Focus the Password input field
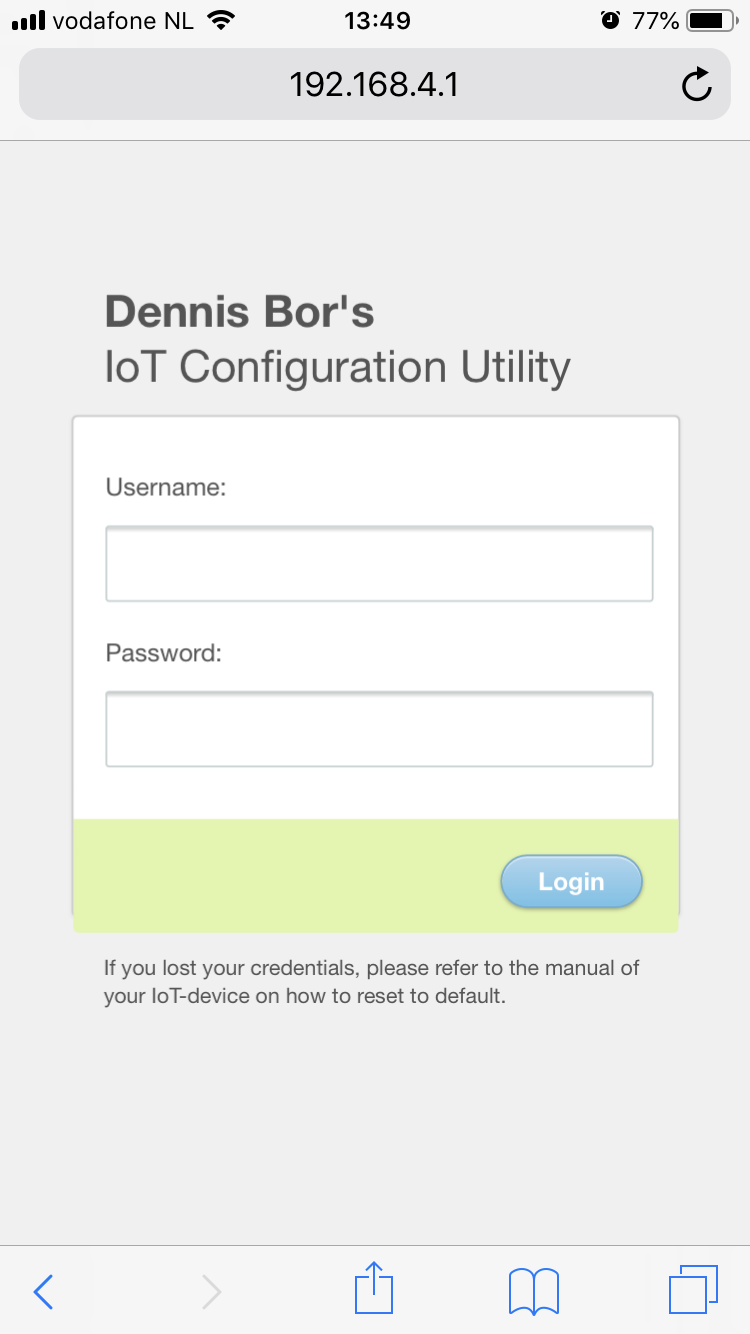Viewport: 750px width, 1334px height. (x=379, y=729)
